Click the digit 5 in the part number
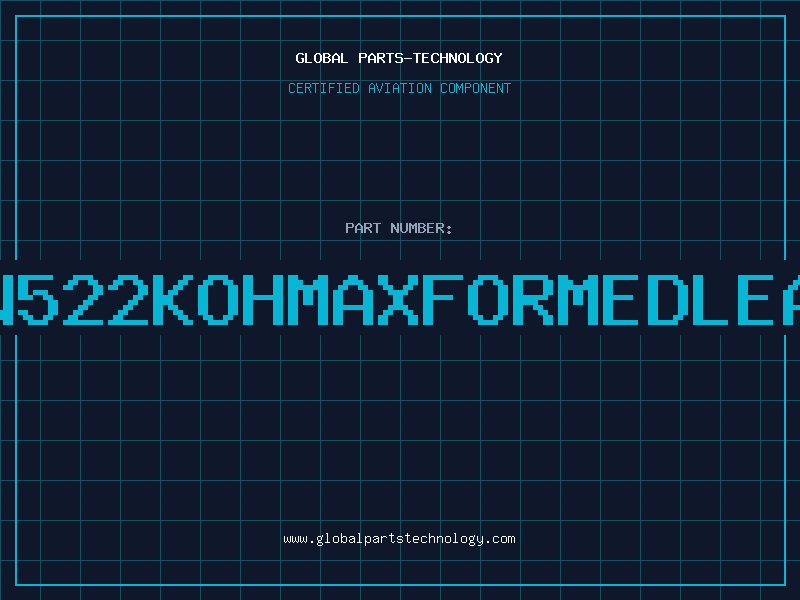 [x=37, y=299]
